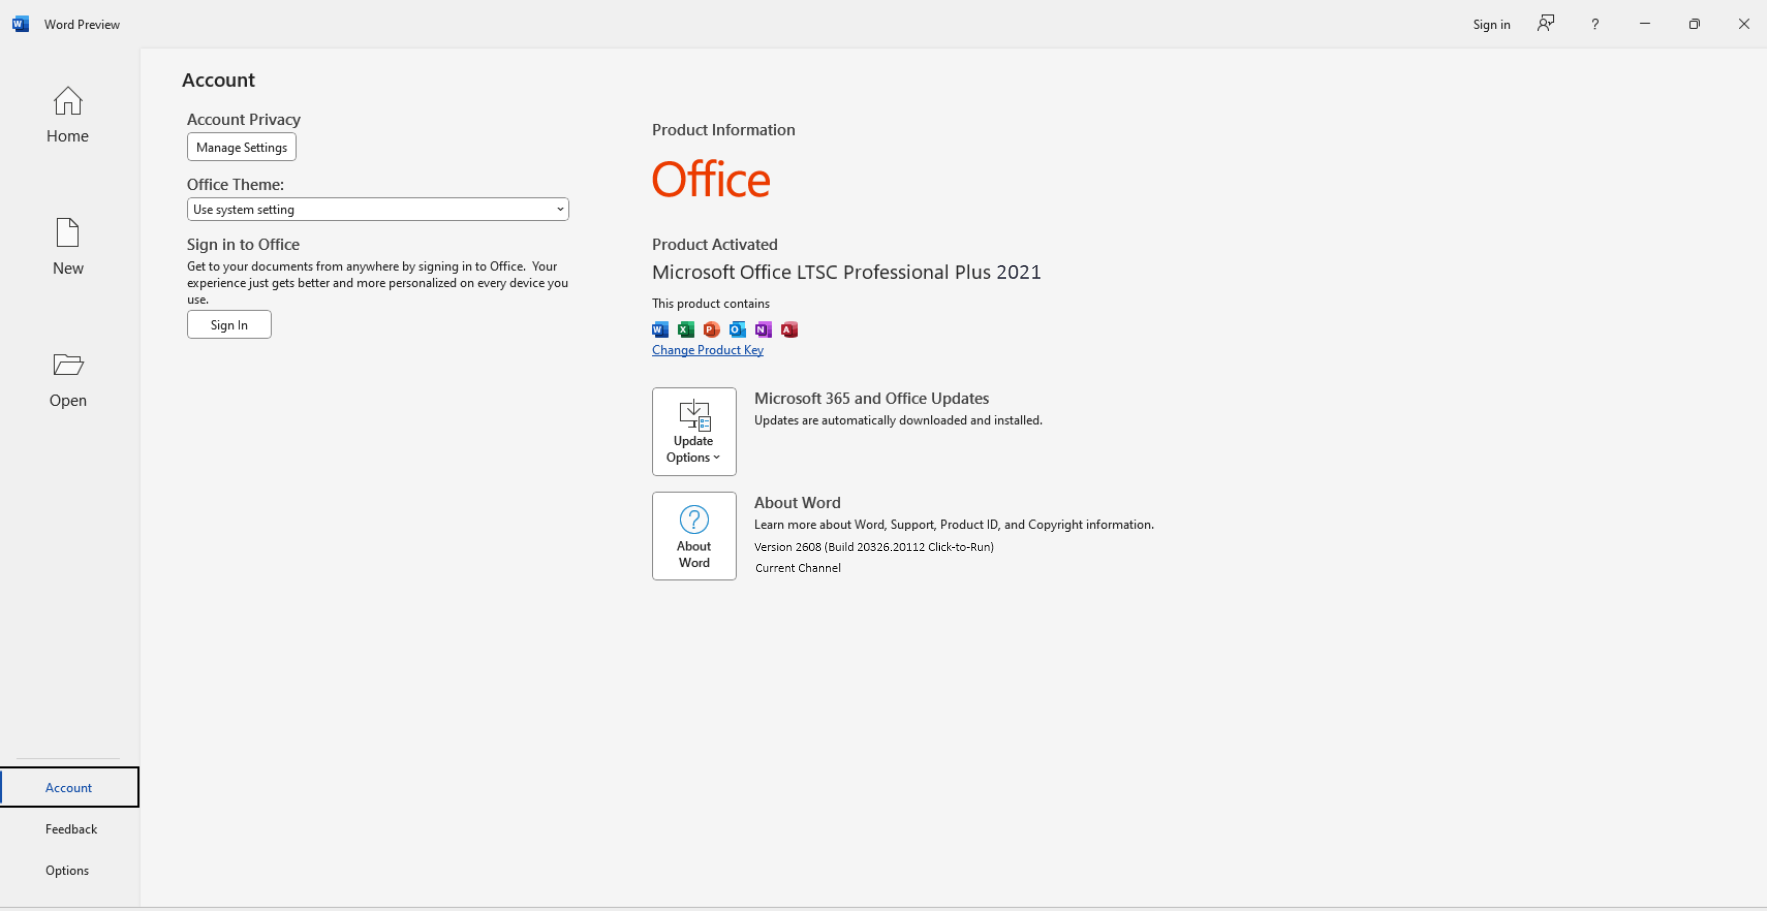Open Options in the sidebar
The width and height of the screenshot is (1767, 911).
tap(67, 870)
